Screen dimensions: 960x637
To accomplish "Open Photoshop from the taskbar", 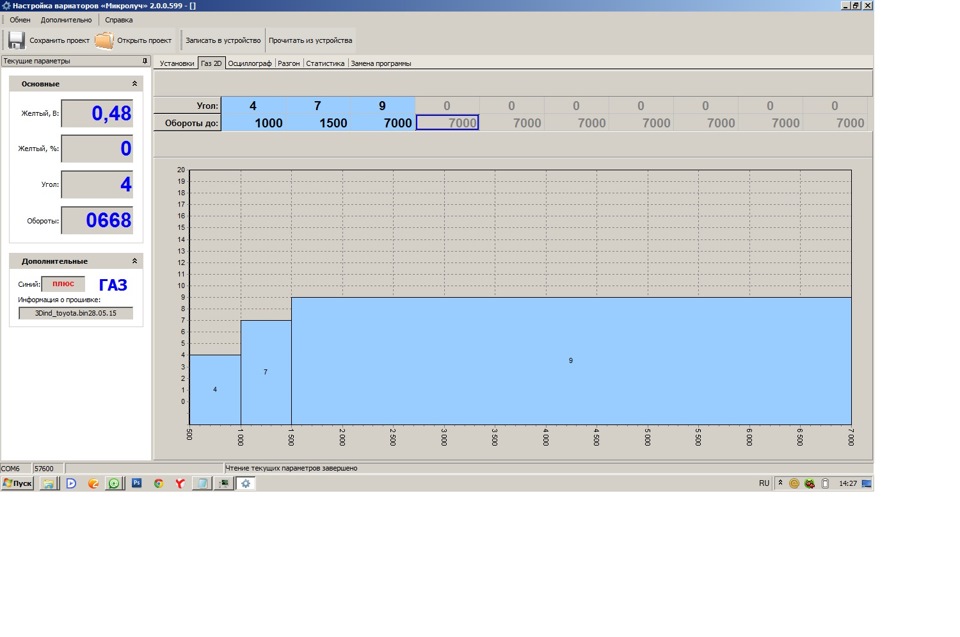I will 137,483.
